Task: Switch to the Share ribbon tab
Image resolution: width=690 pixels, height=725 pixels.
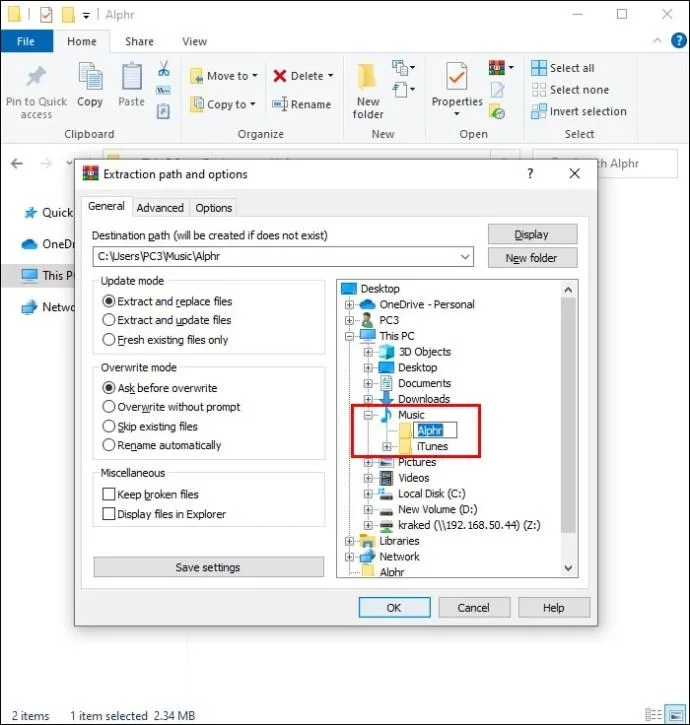Action: 139,42
